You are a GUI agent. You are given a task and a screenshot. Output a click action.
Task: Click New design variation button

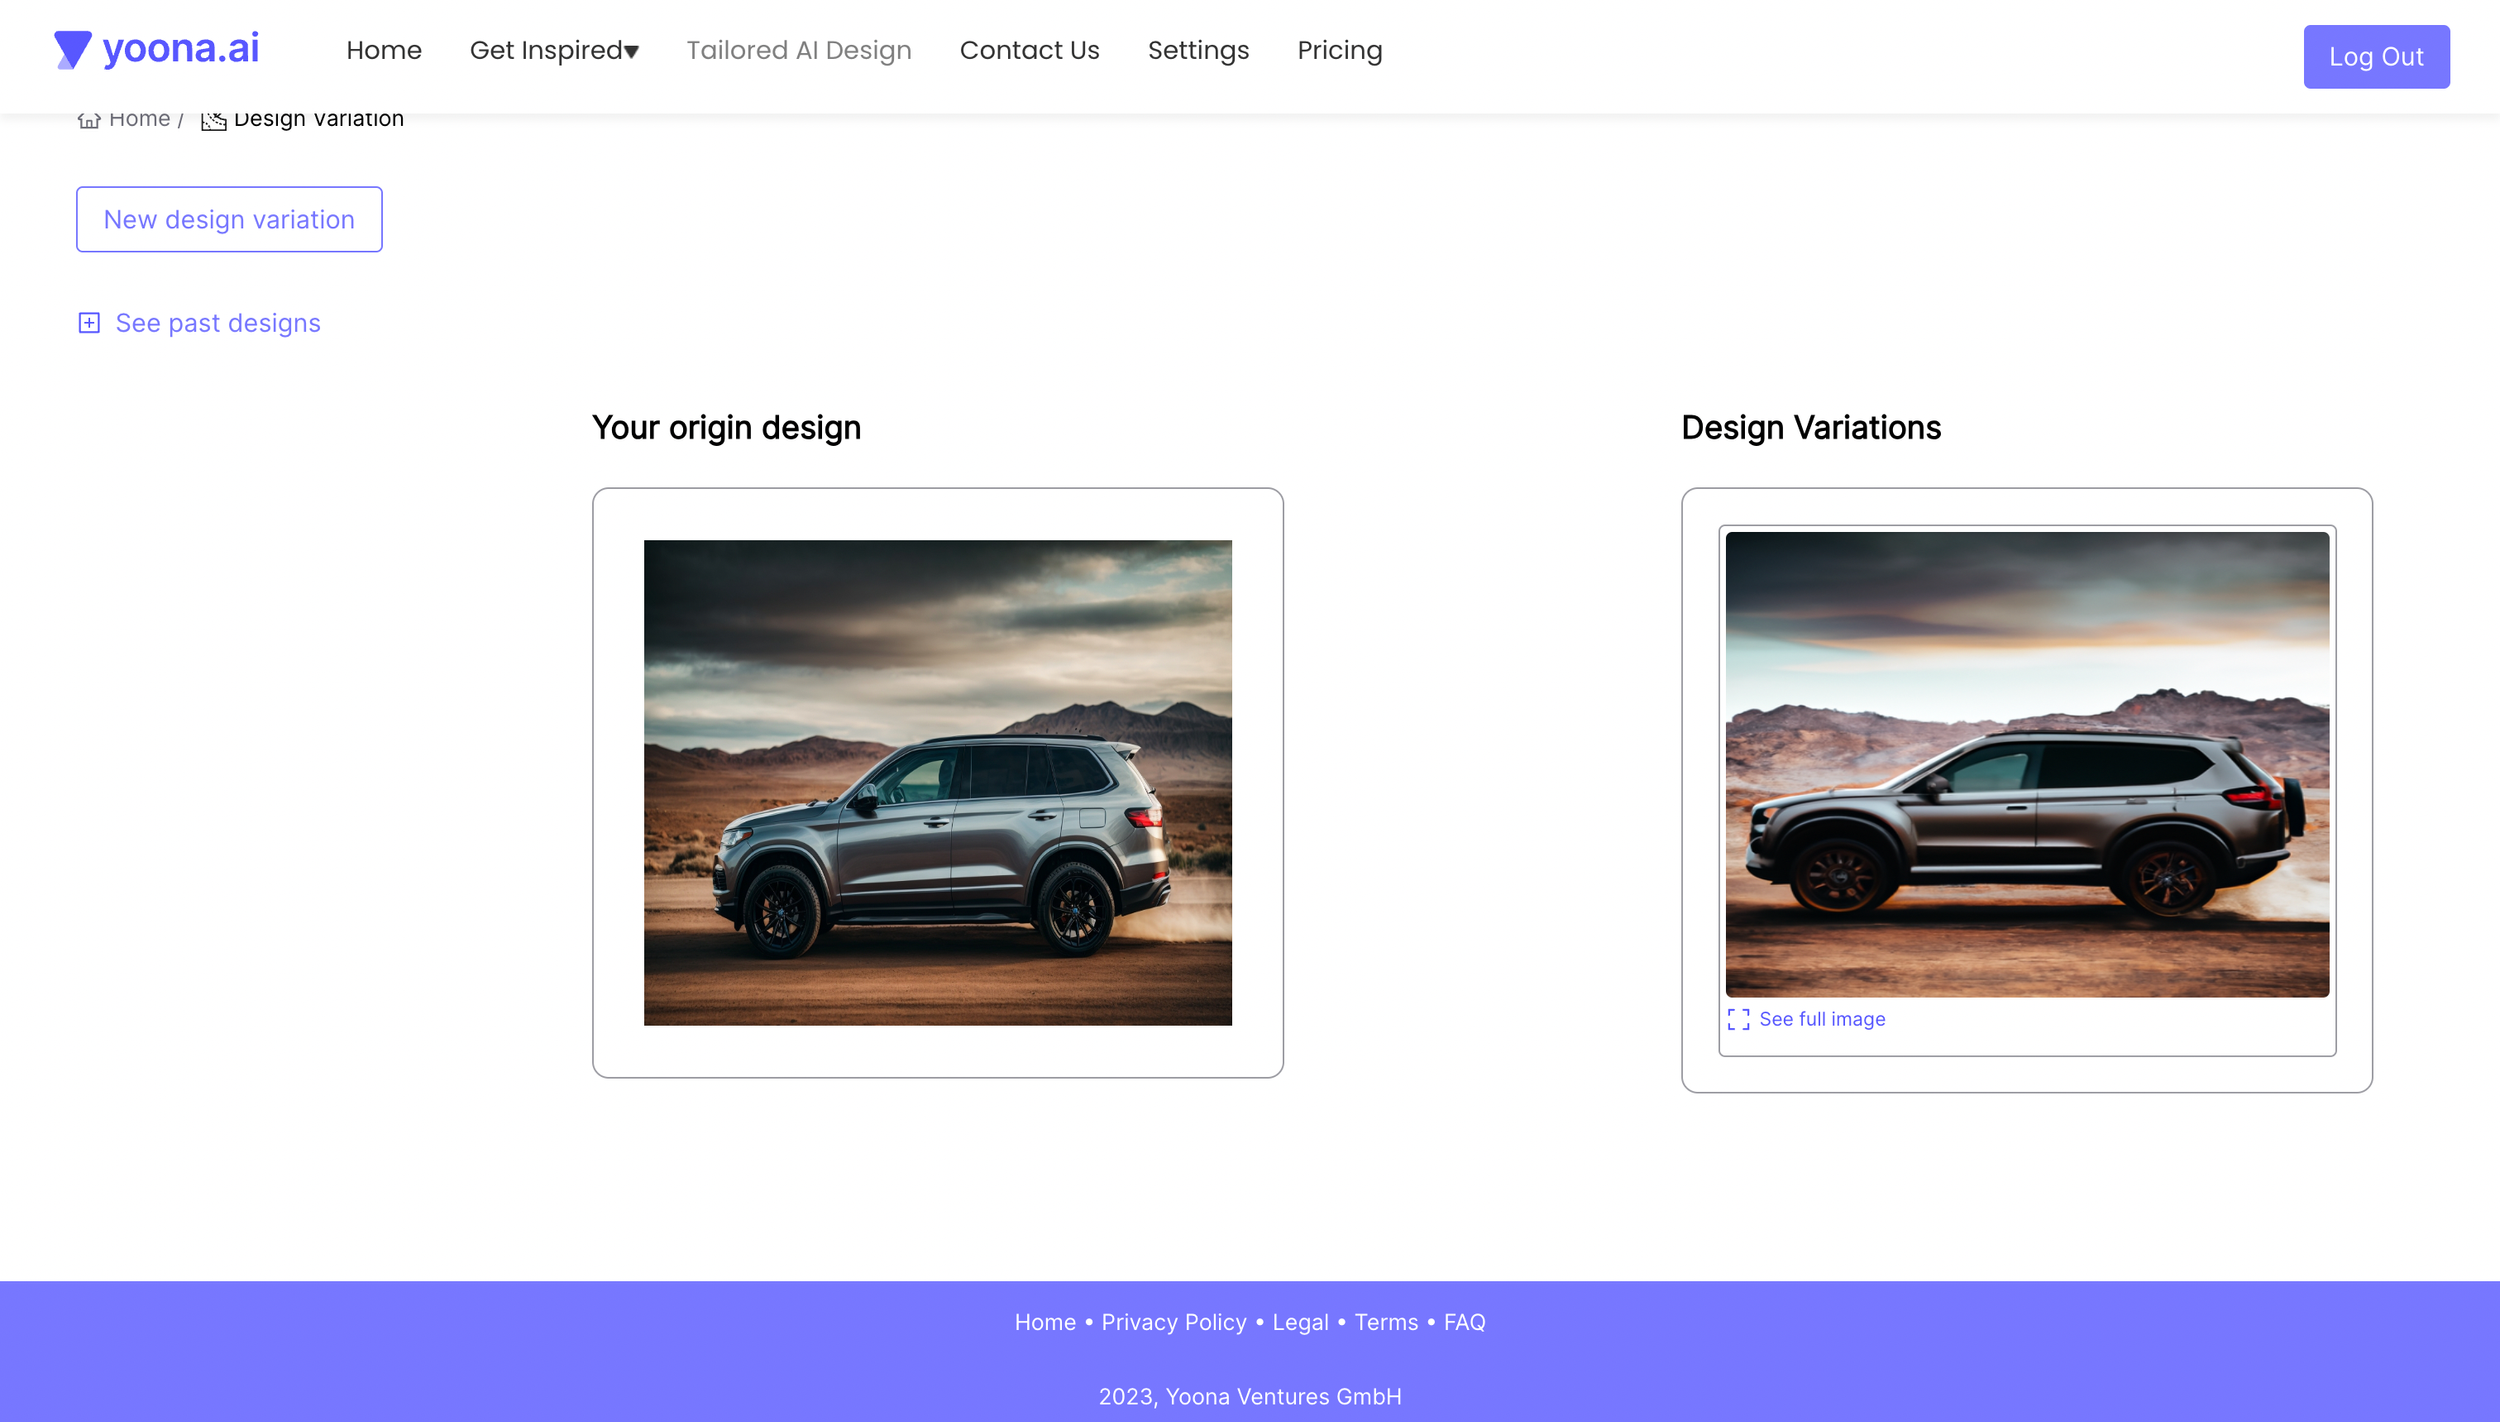[229, 219]
